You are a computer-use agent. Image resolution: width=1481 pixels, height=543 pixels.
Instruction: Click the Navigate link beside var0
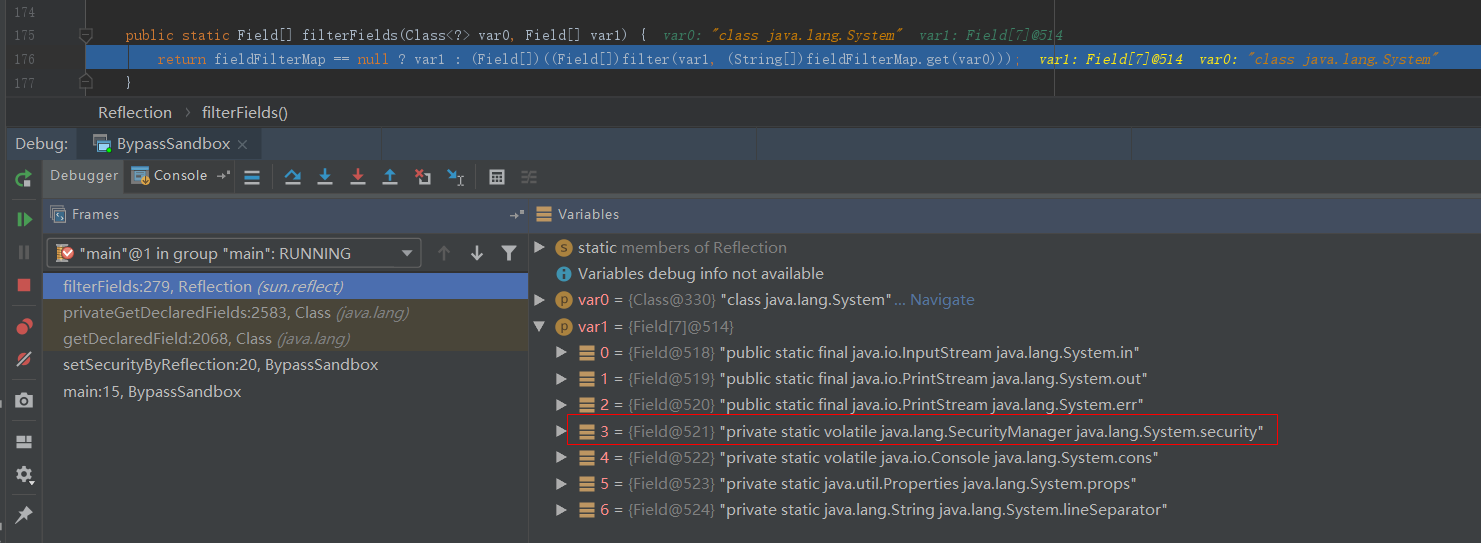941,300
